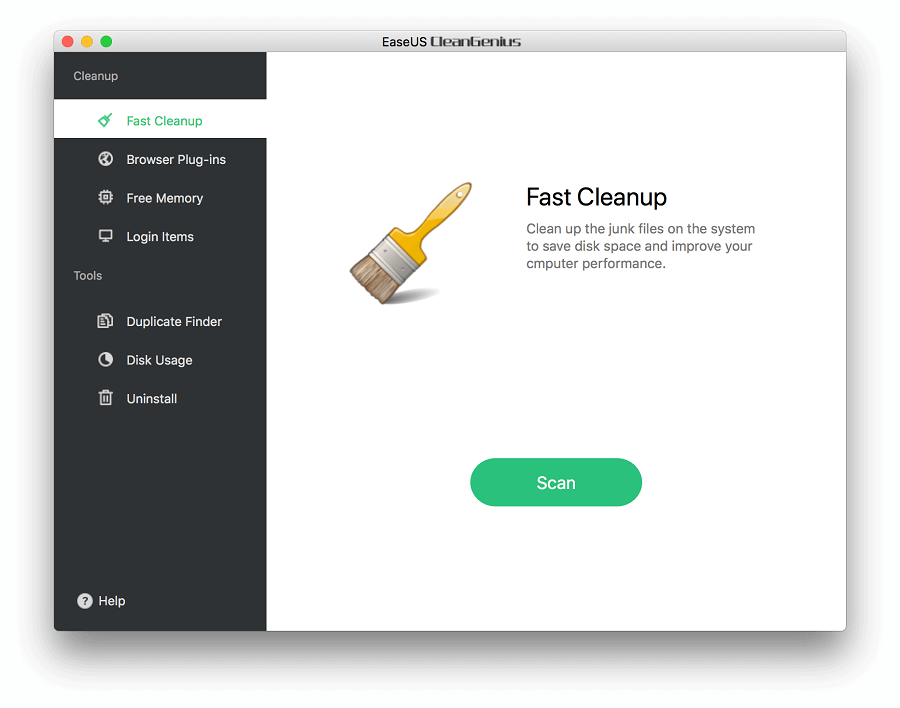Click the Disk Usage pie icon

(x=106, y=359)
